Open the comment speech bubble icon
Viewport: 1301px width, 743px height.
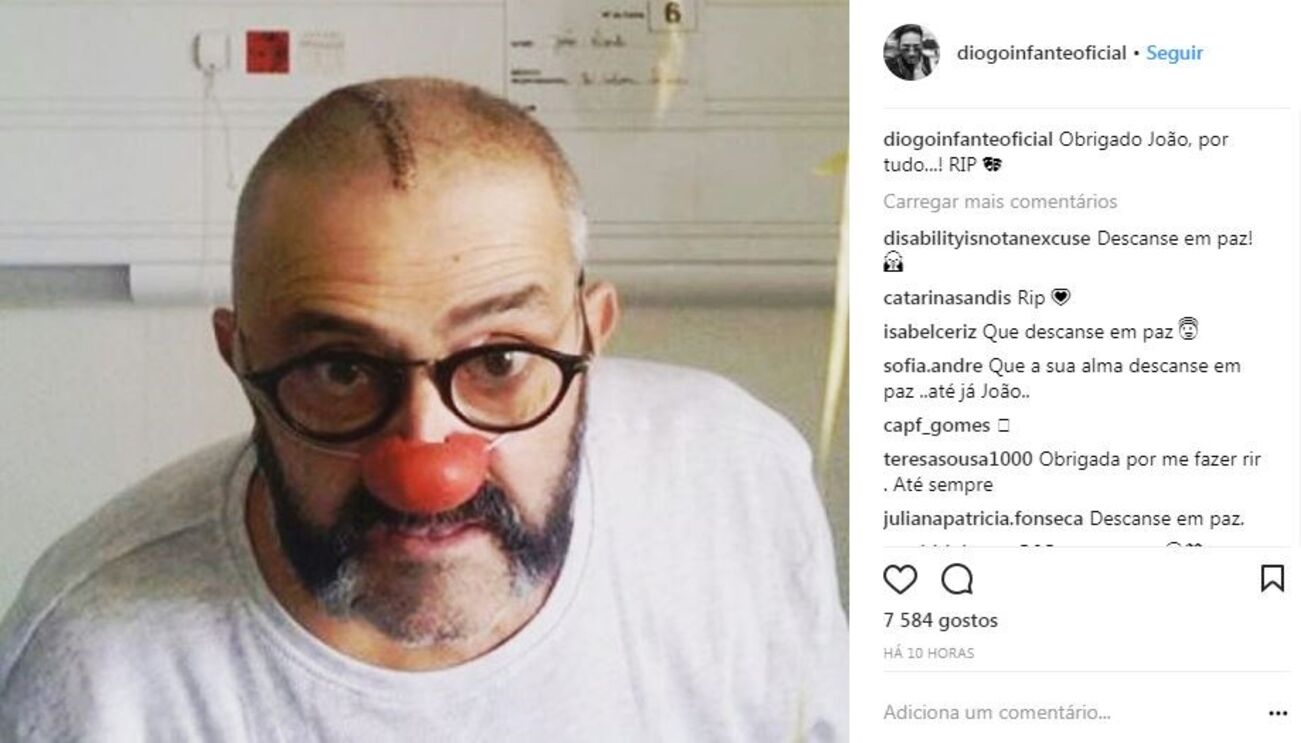(x=957, y=579)
